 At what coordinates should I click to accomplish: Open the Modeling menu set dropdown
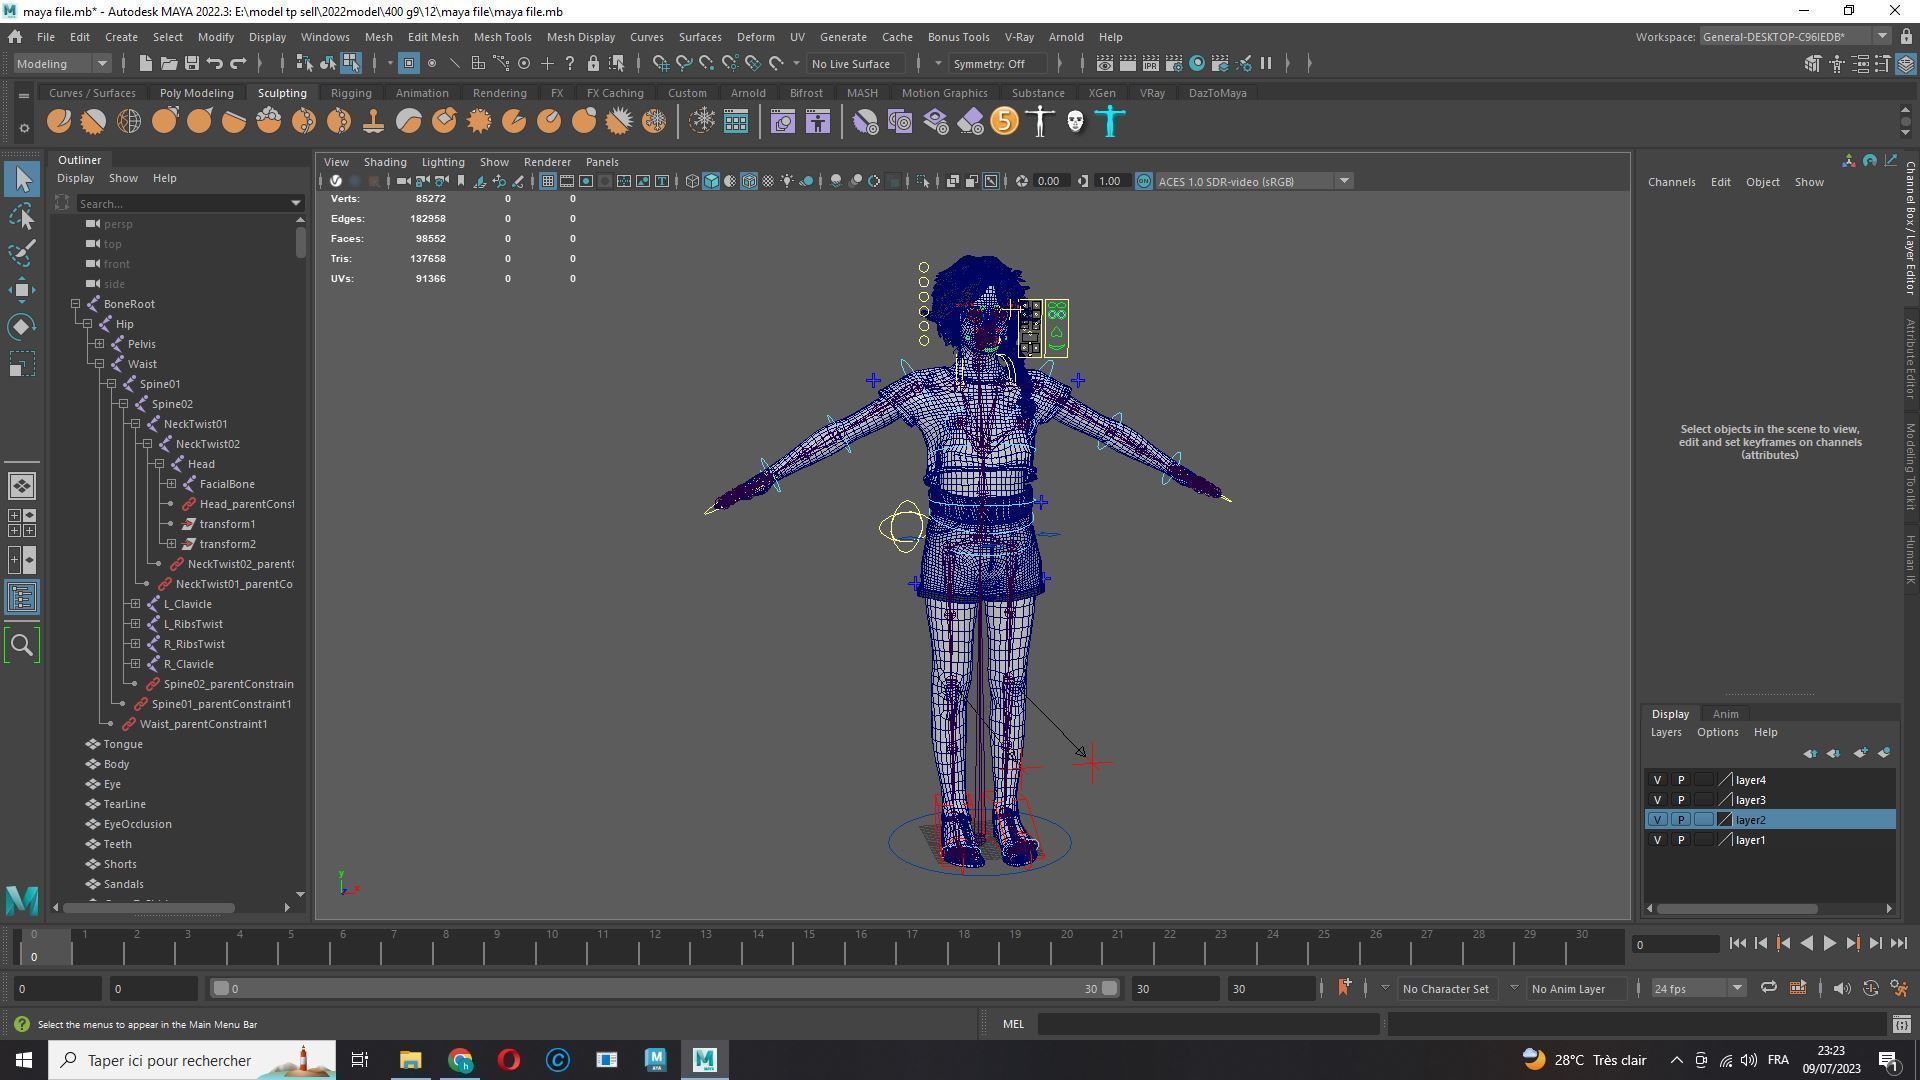tap(62, 63)
